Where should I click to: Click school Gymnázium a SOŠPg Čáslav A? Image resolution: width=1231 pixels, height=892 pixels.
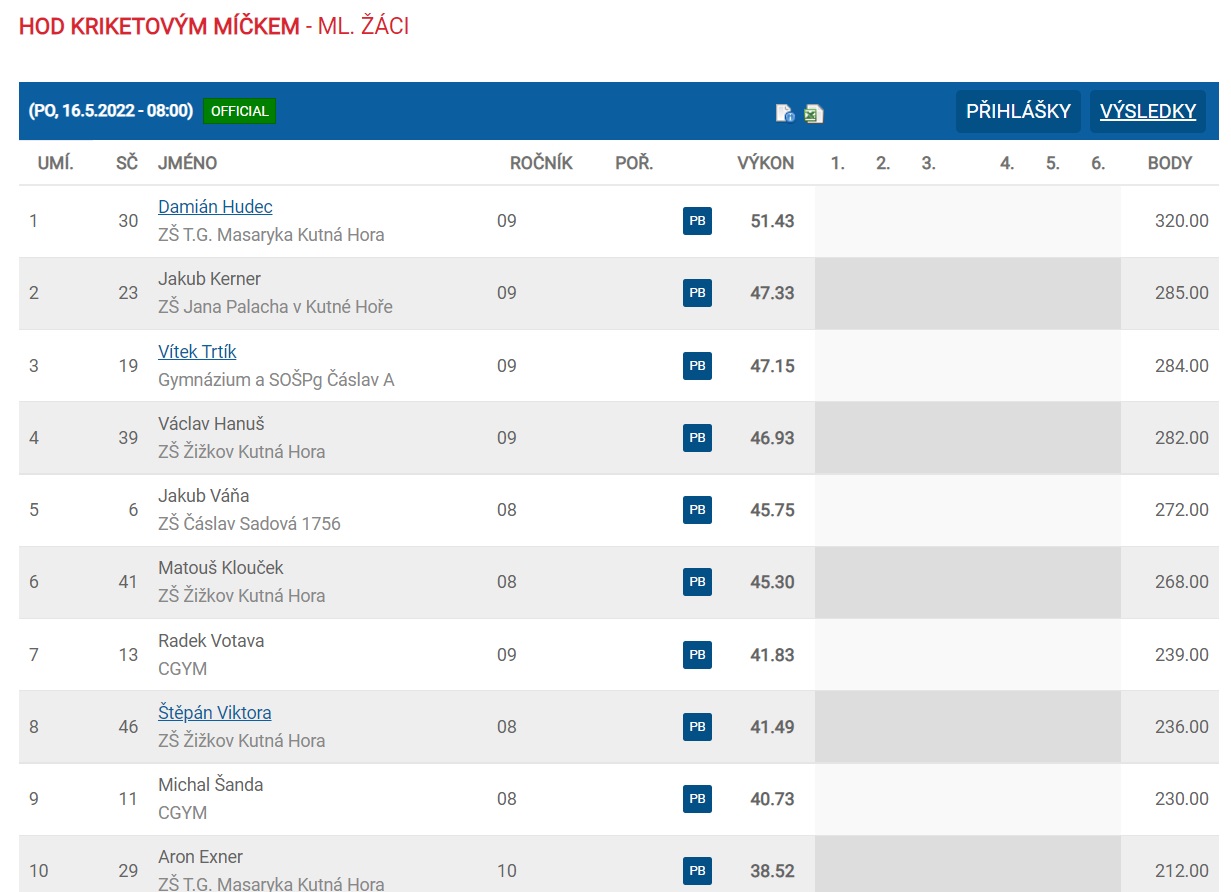click(x=276, y=380)
